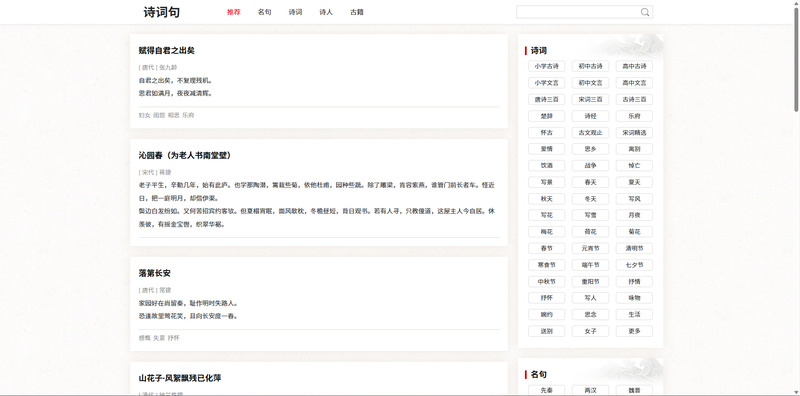Pick the 饮酒 theme button
The image size is (800, 396).
(x=546, y=165)
